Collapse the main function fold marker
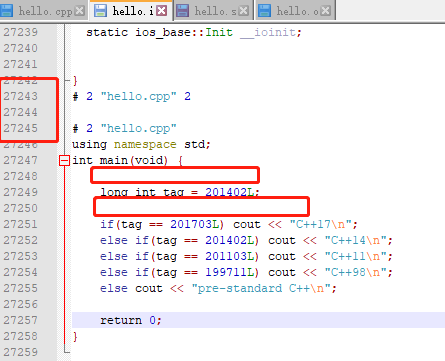This screenshot has width=445, height=361. 64,161
